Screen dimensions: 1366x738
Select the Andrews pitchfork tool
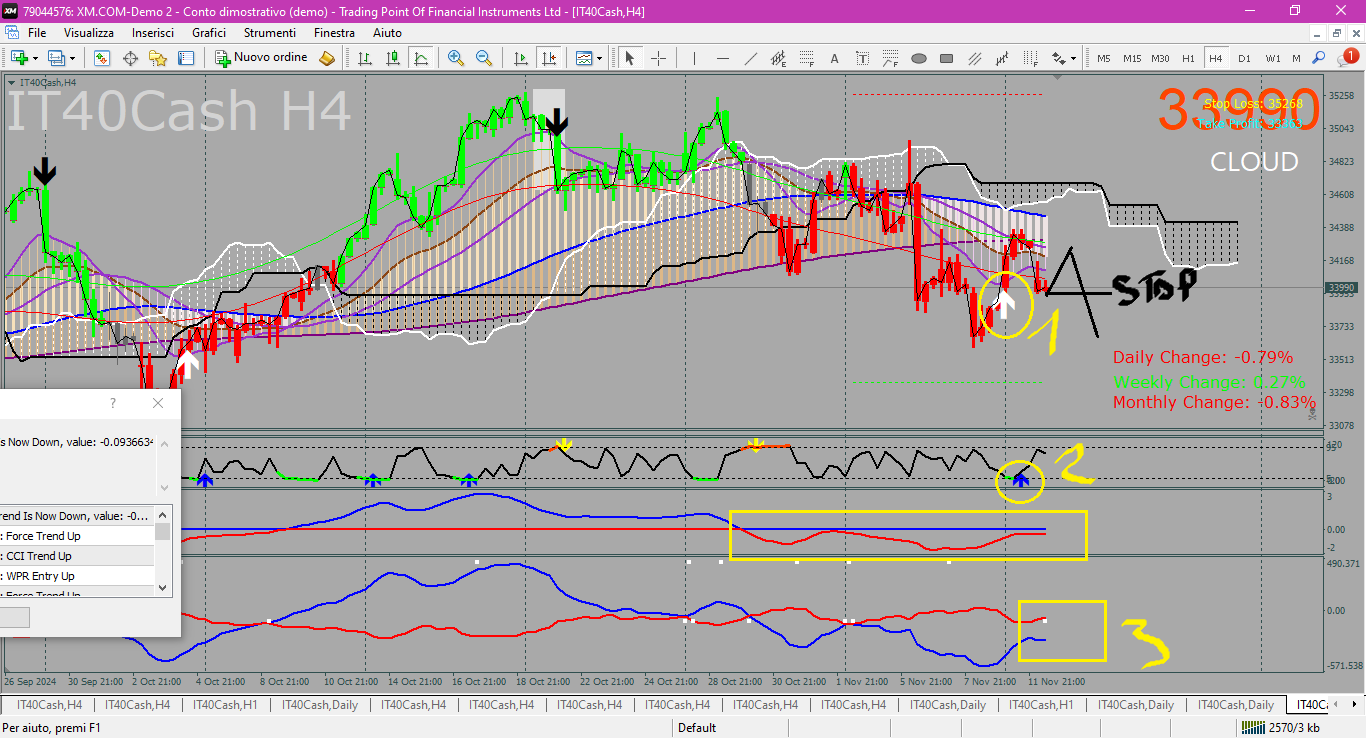[1002, 58]
